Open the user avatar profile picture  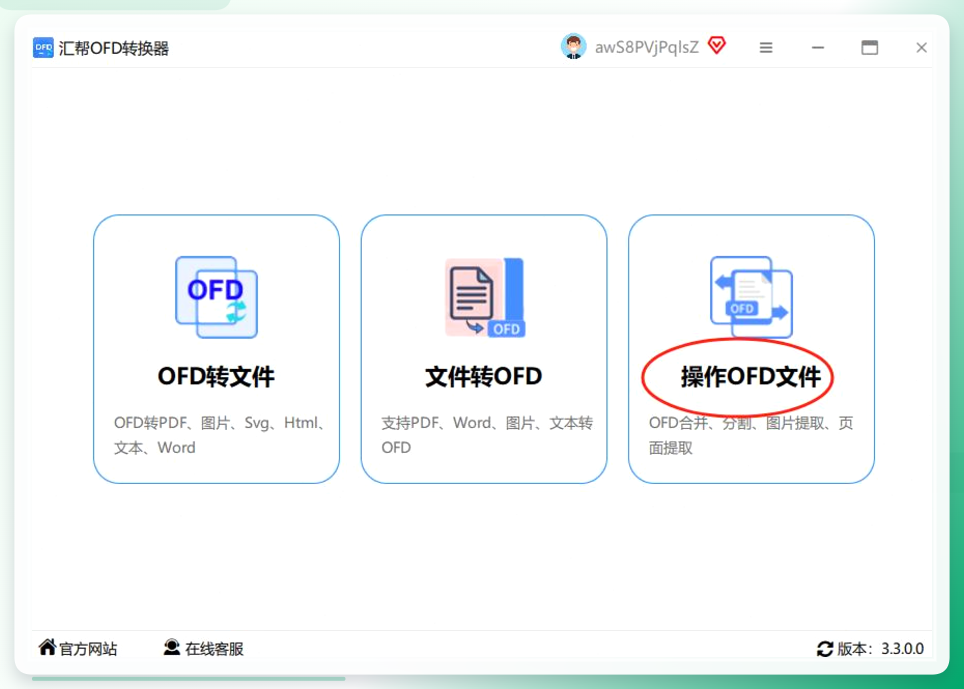click(574, 47)
